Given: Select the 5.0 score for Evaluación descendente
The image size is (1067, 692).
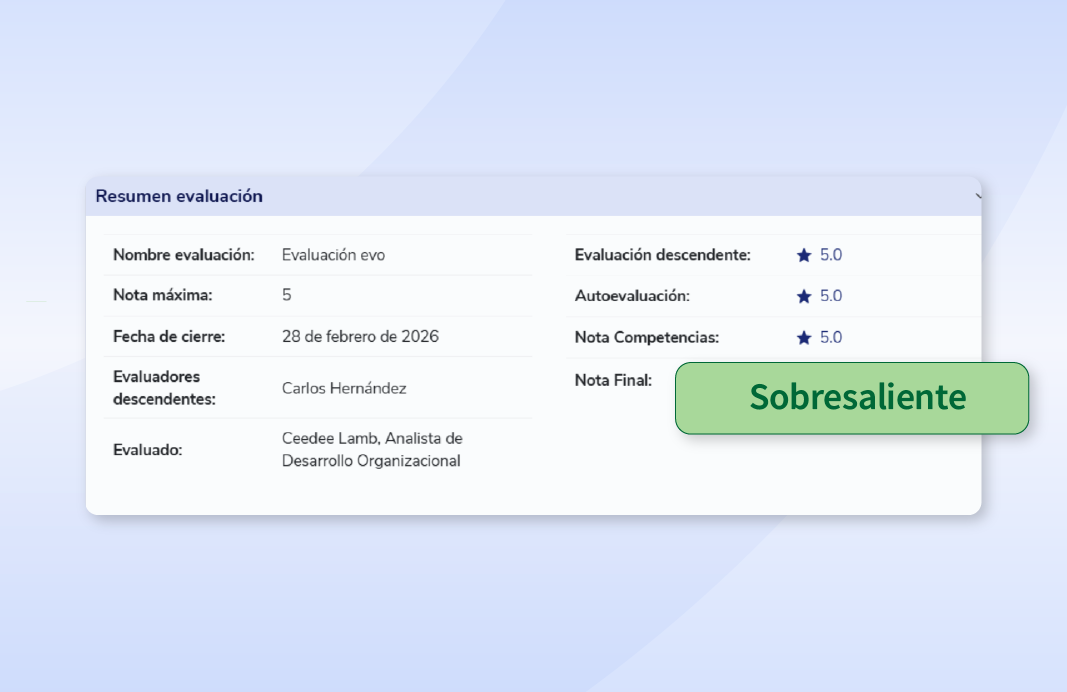Looking at the screenshot, I should (831, 255).
